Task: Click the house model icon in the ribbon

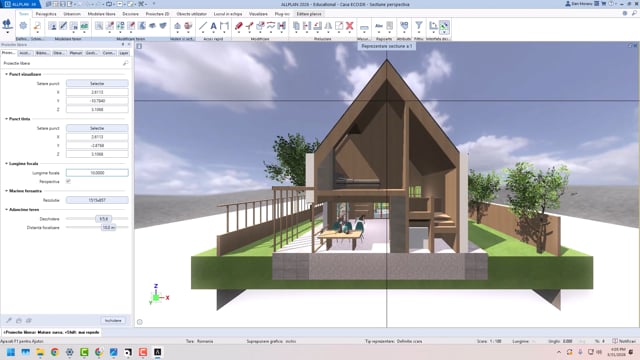Action: point(177,26)
